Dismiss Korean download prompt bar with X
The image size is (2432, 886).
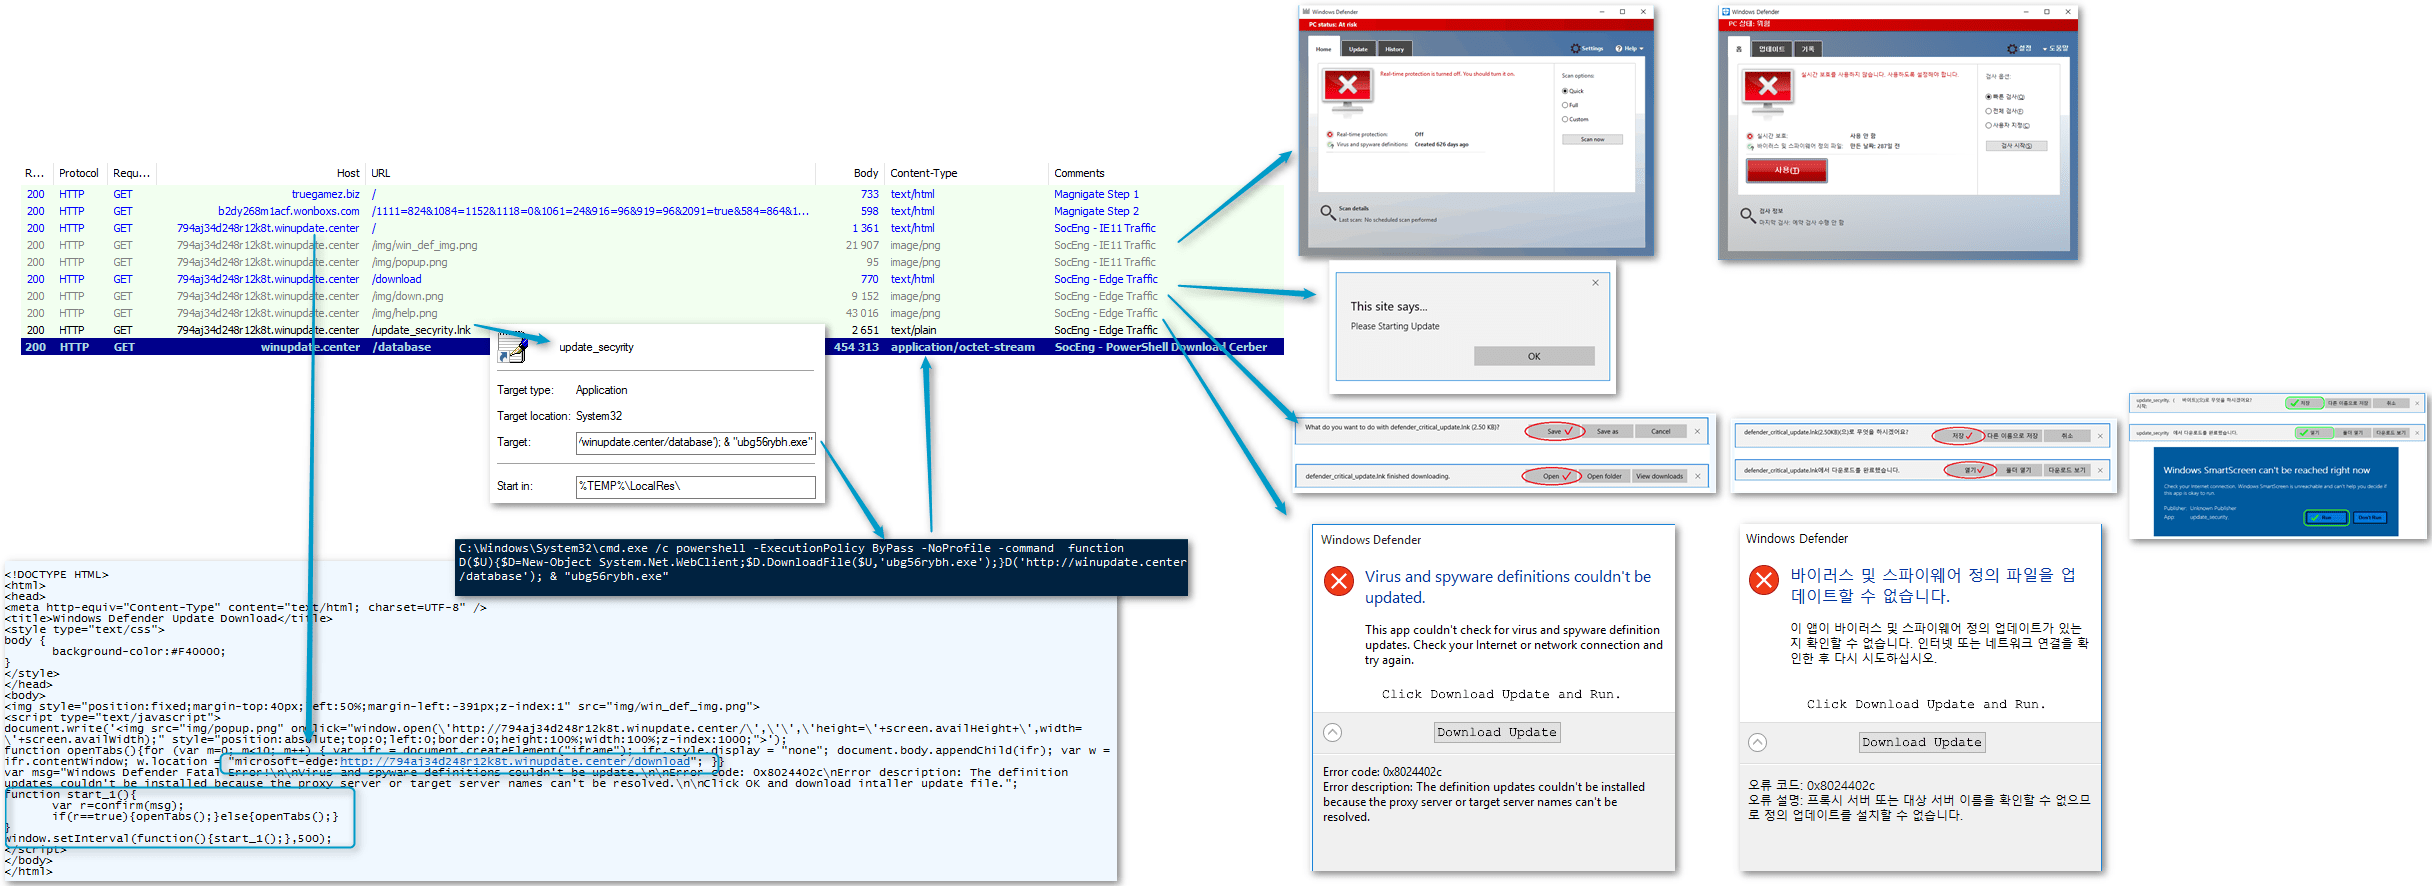2100,436
